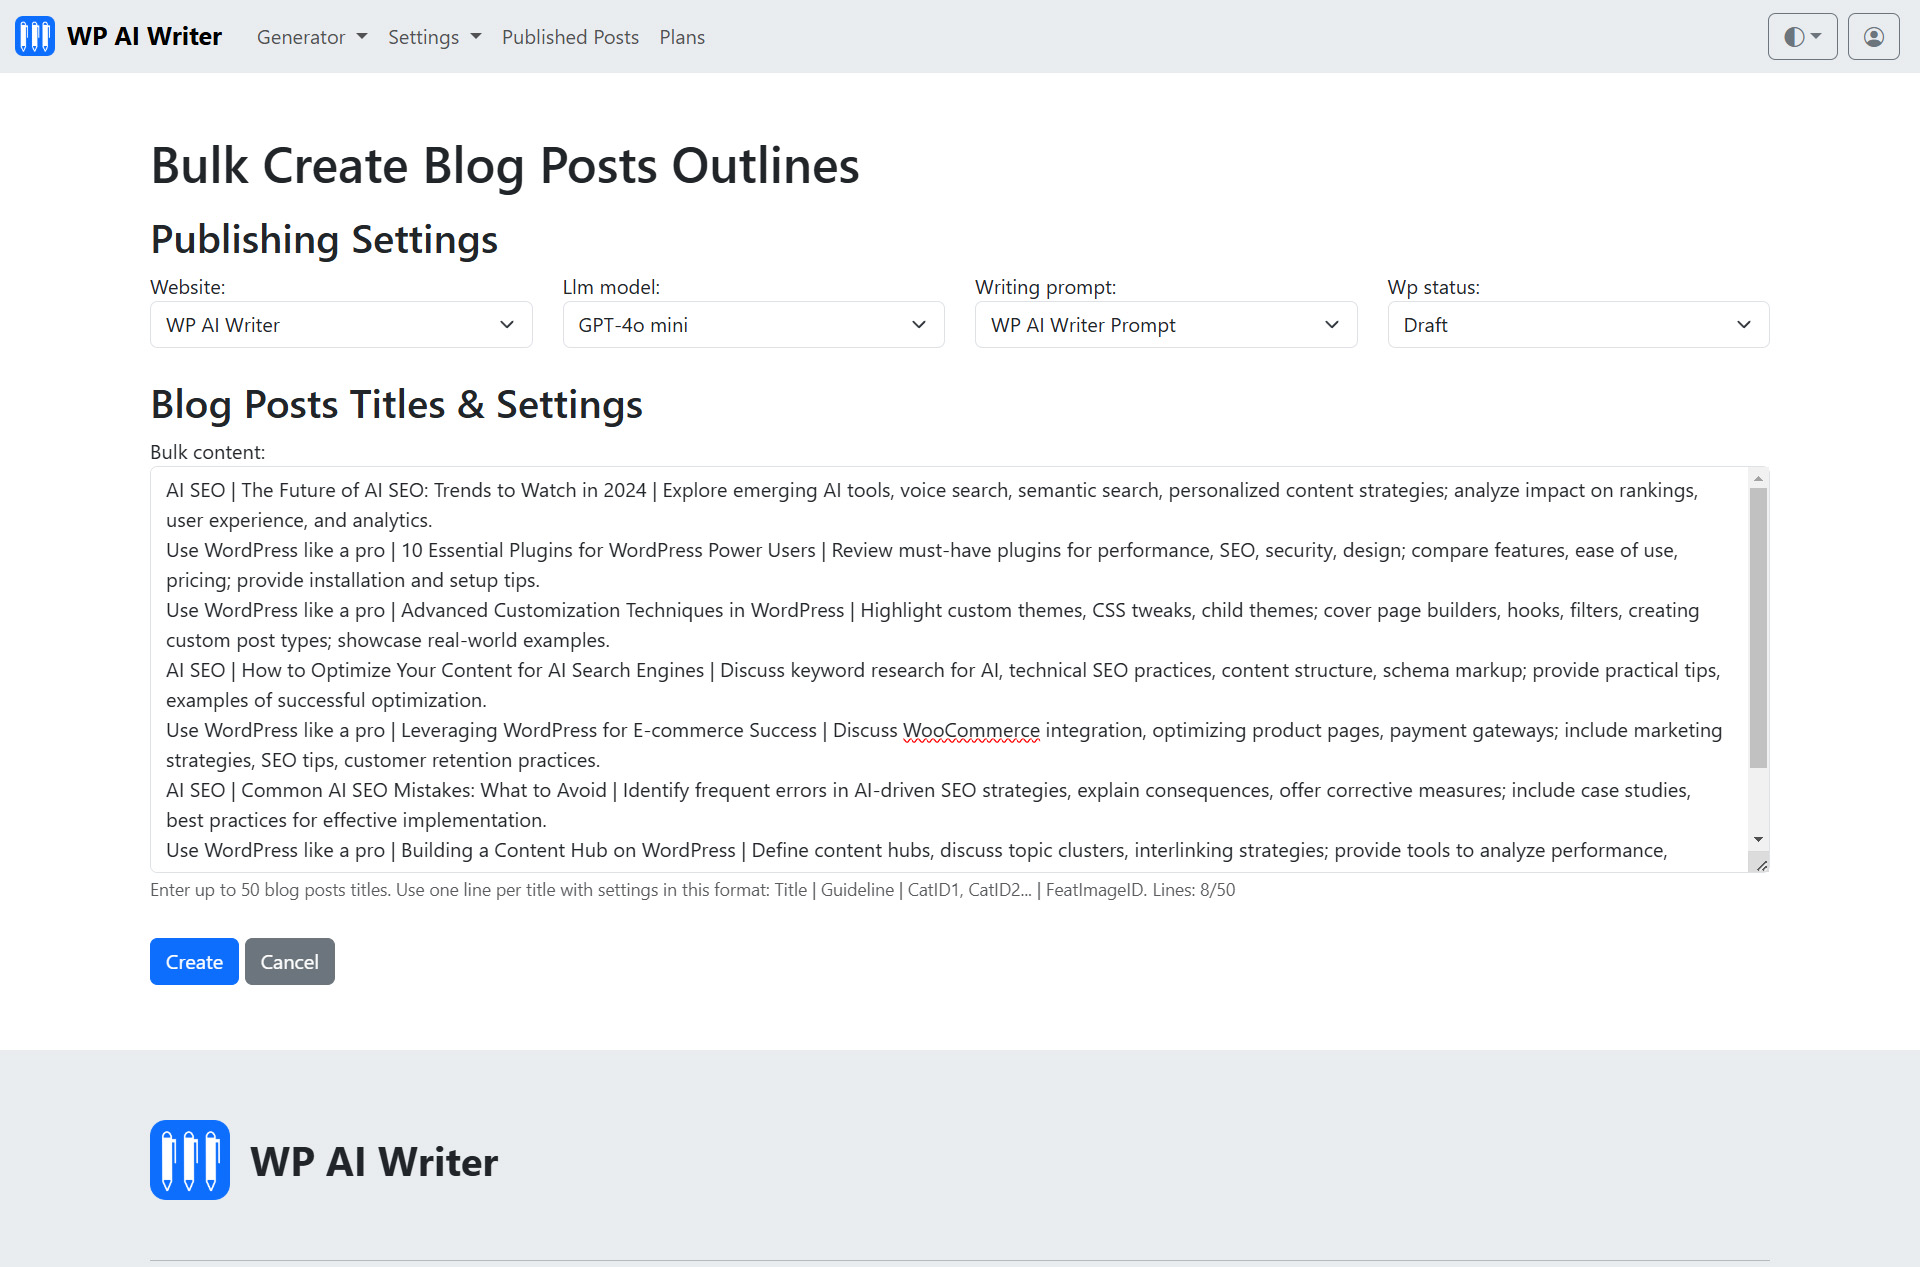The image size is (1920, 1267).
Task: Click the three-pen logo beside footer title
Action: (189, 1160)
